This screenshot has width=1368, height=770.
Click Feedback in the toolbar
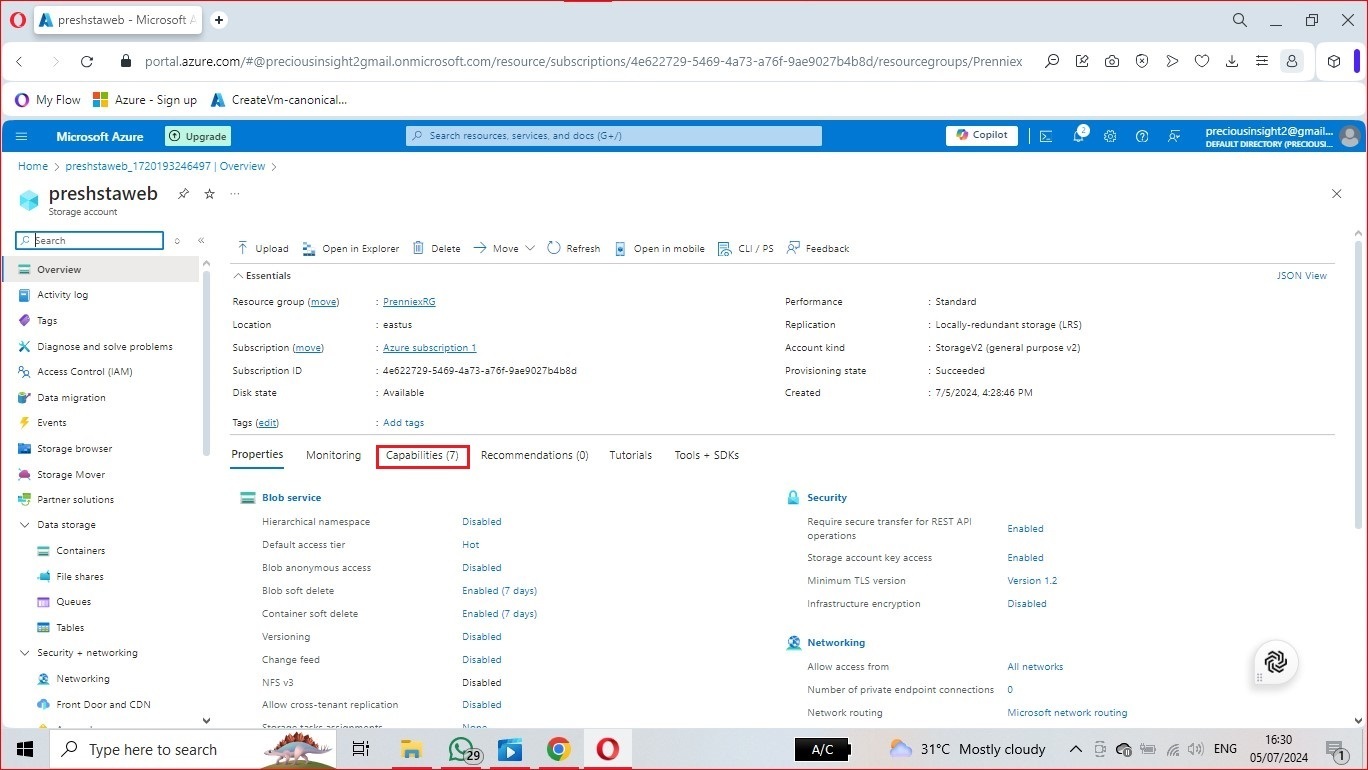818,248
